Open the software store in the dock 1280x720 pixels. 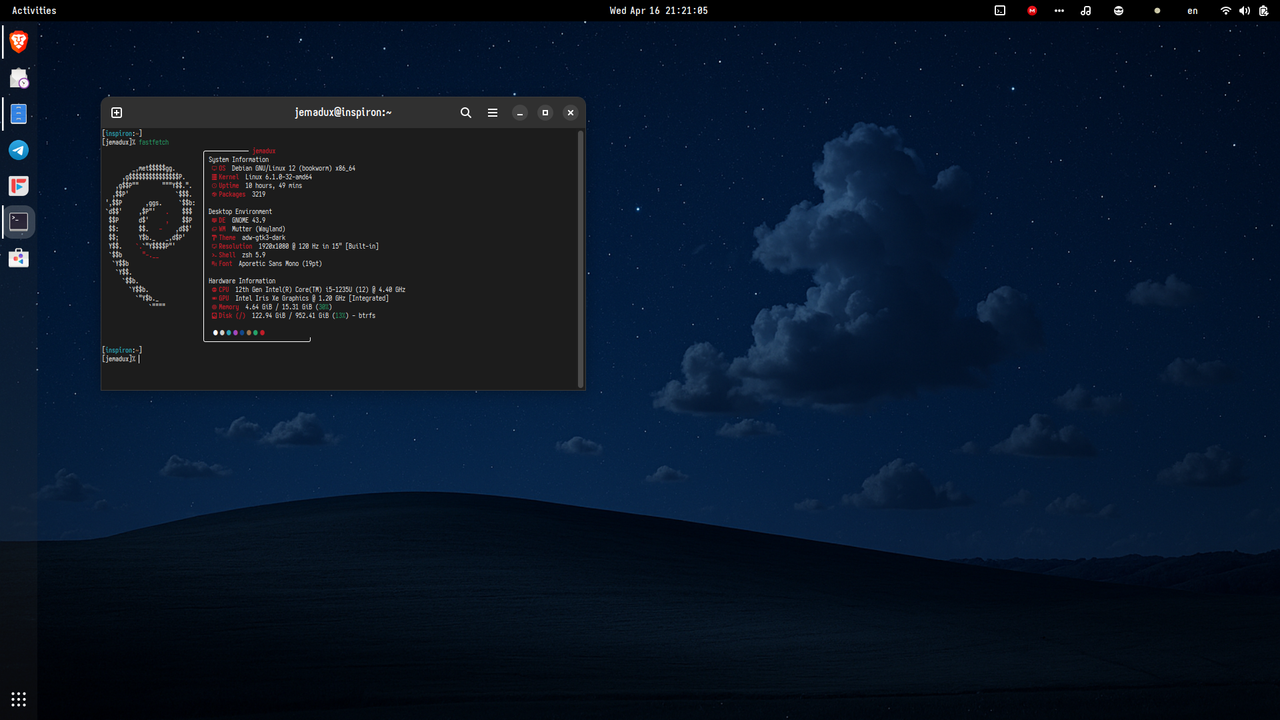pyautogui.click(x=19, y=258)
